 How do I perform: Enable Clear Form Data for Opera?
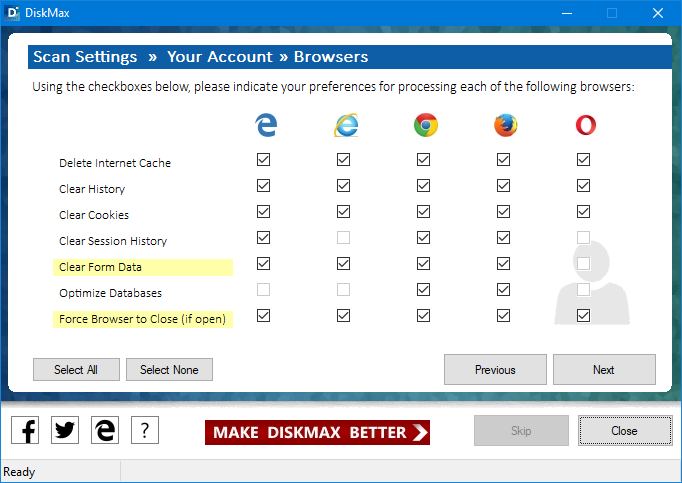tap(583, 264)
